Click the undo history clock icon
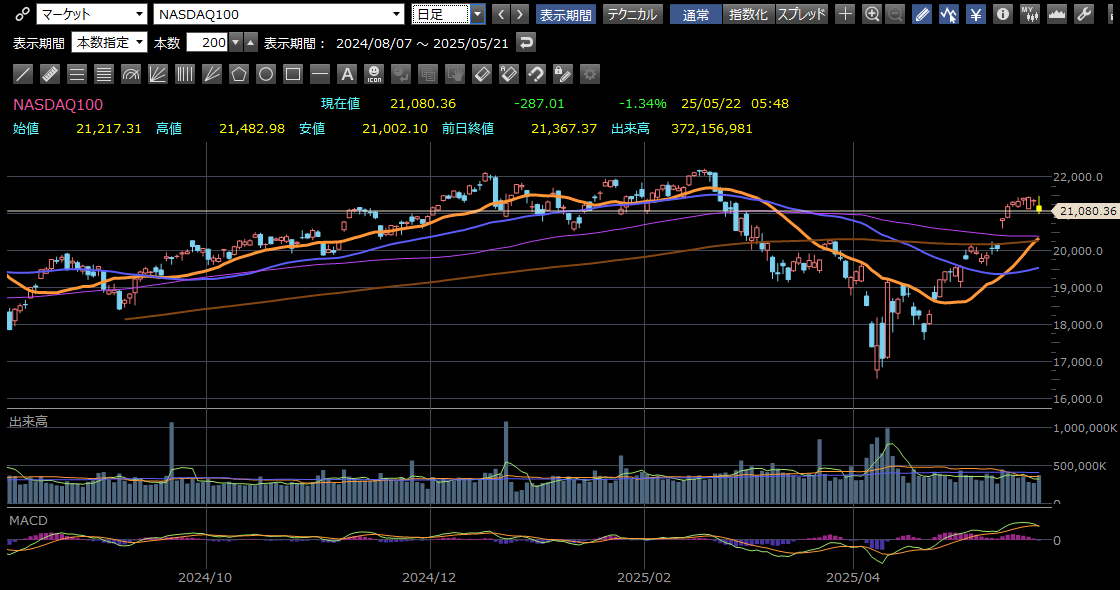1120x590 pixels. (x=401, y=74)
